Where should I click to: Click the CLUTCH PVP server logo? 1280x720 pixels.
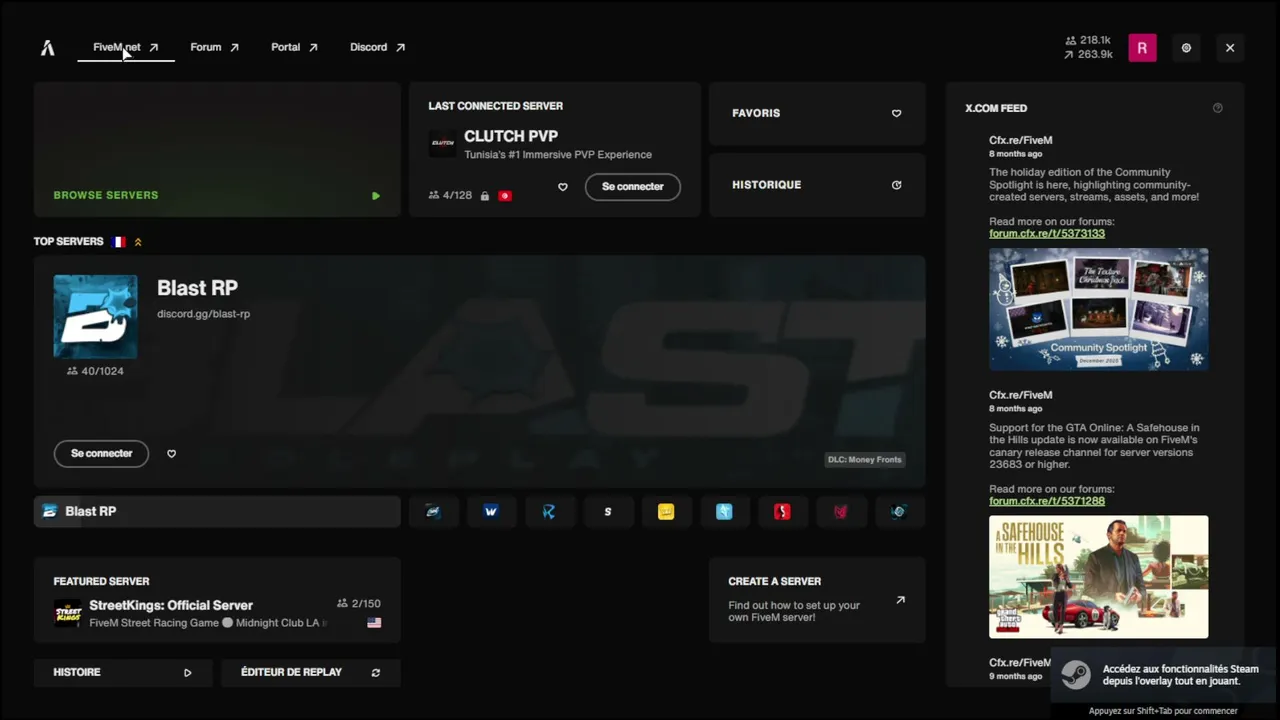[x=442, y=143]
